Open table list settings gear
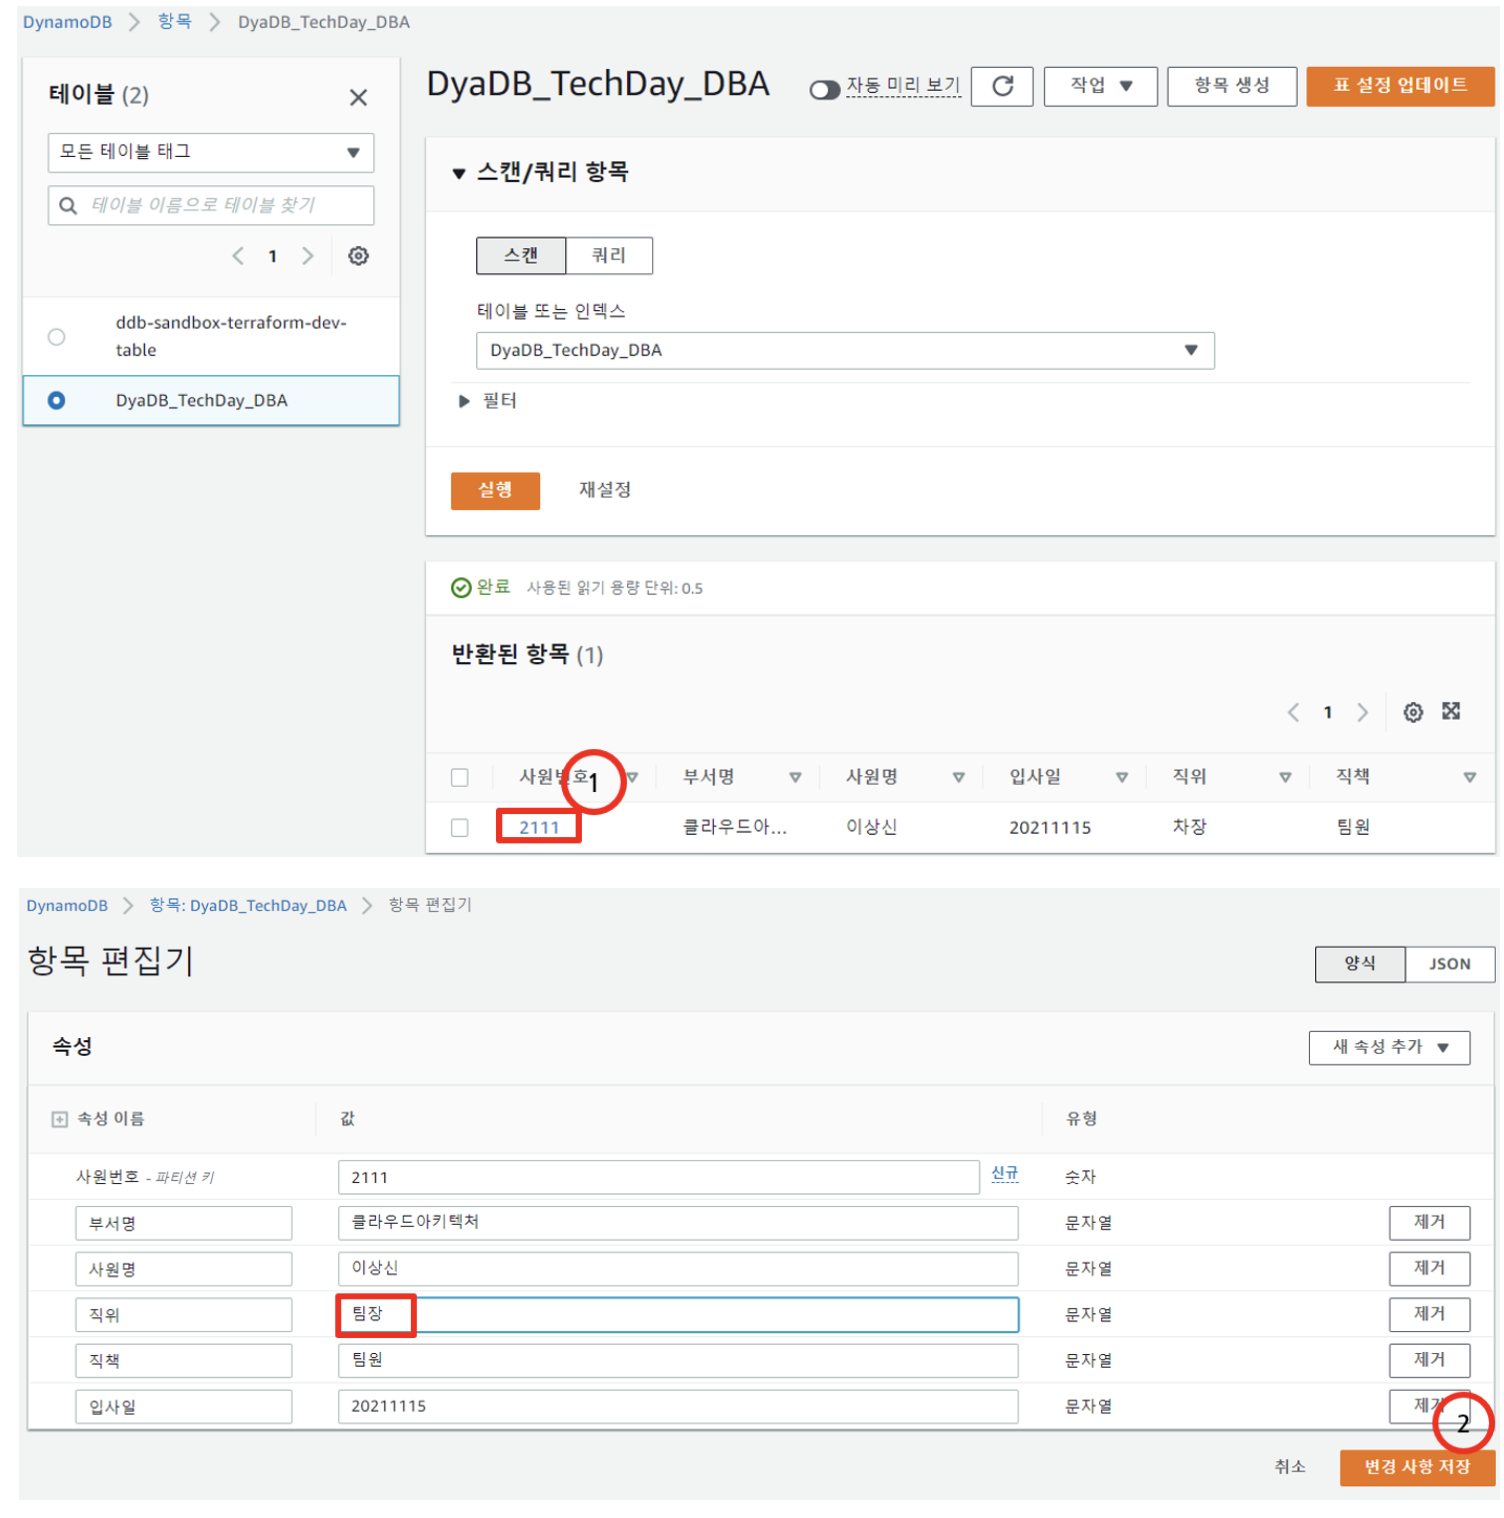Image resolution: width=1504 pixels, height=1518 pixels. (x=358, y=256)
